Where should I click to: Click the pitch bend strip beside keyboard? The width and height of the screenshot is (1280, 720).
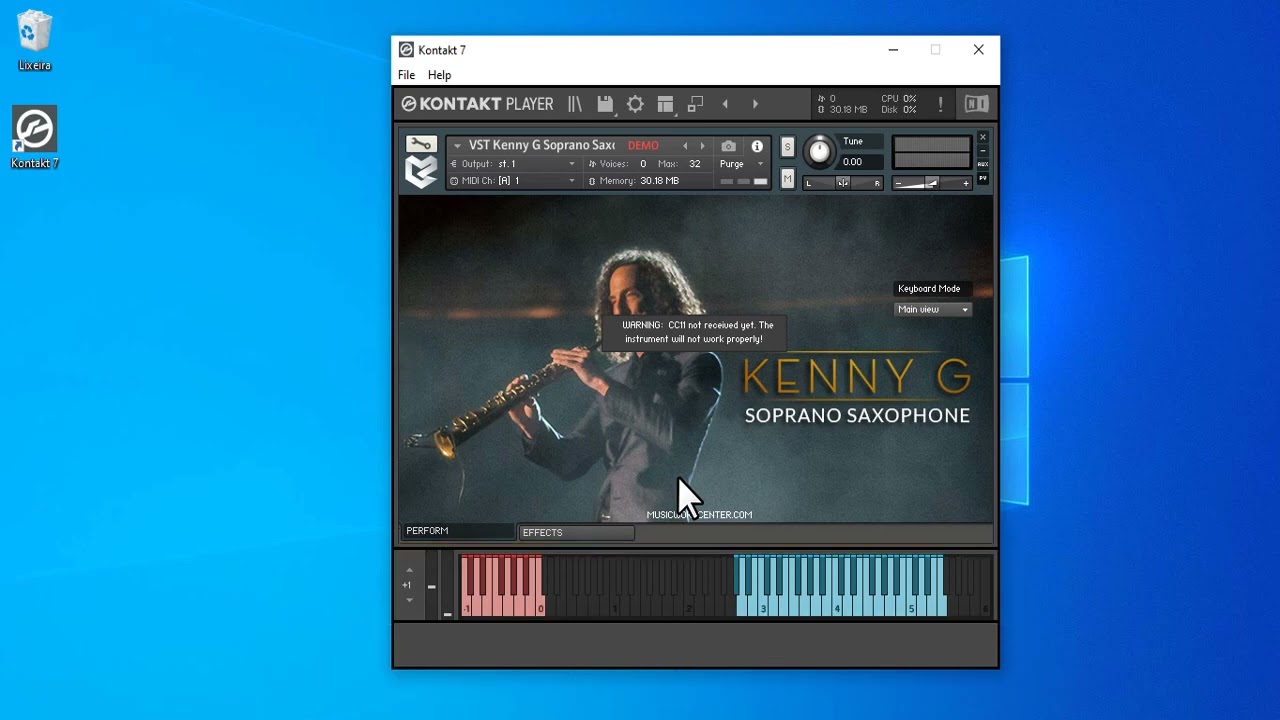pyautogui.click(x=432, y=587)
